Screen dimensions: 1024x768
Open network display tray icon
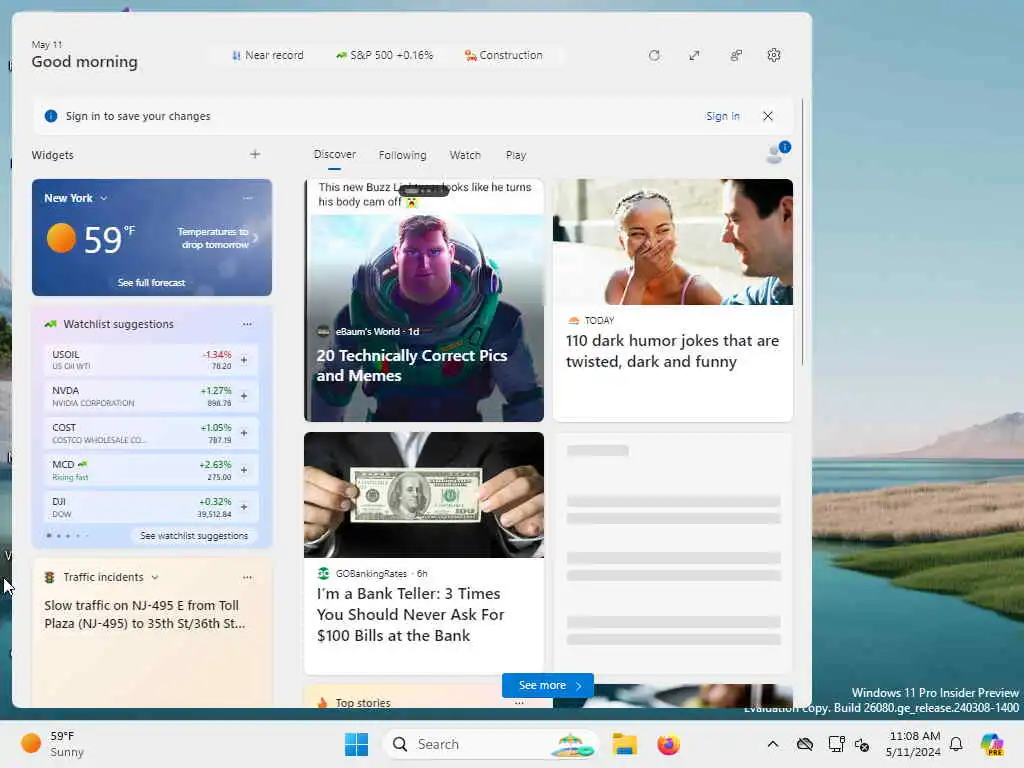coord(836,744)
